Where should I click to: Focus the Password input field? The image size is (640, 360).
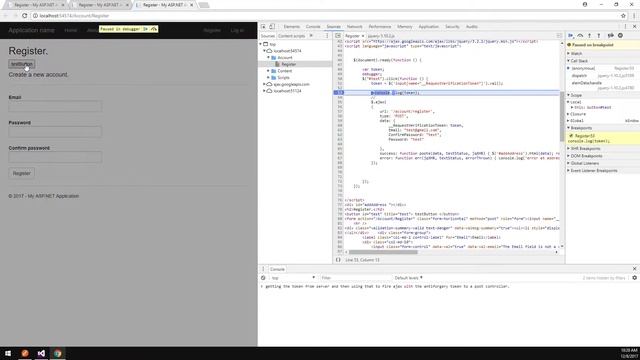pos(55,131)
